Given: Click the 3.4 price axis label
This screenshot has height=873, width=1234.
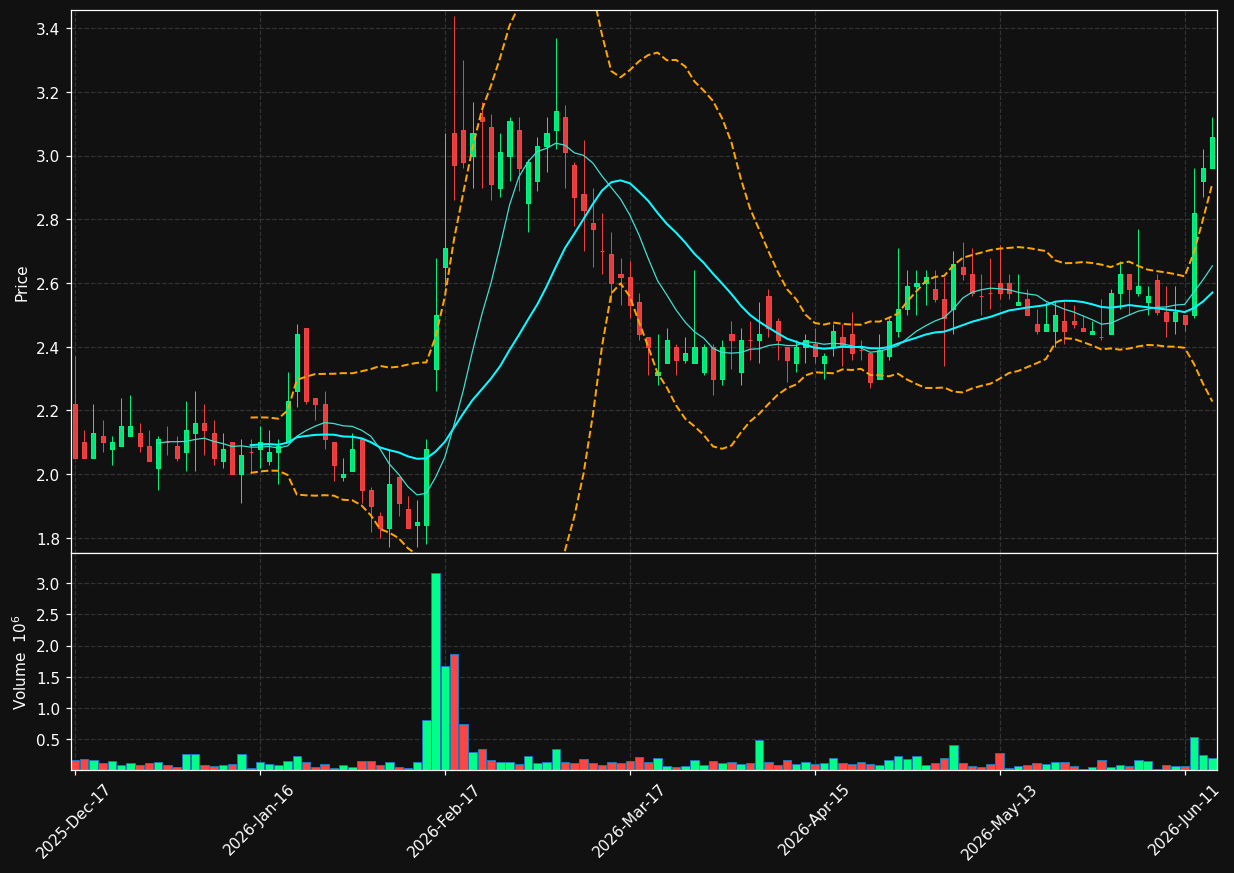Looking at the screenshot, I should tap(48, 29).
